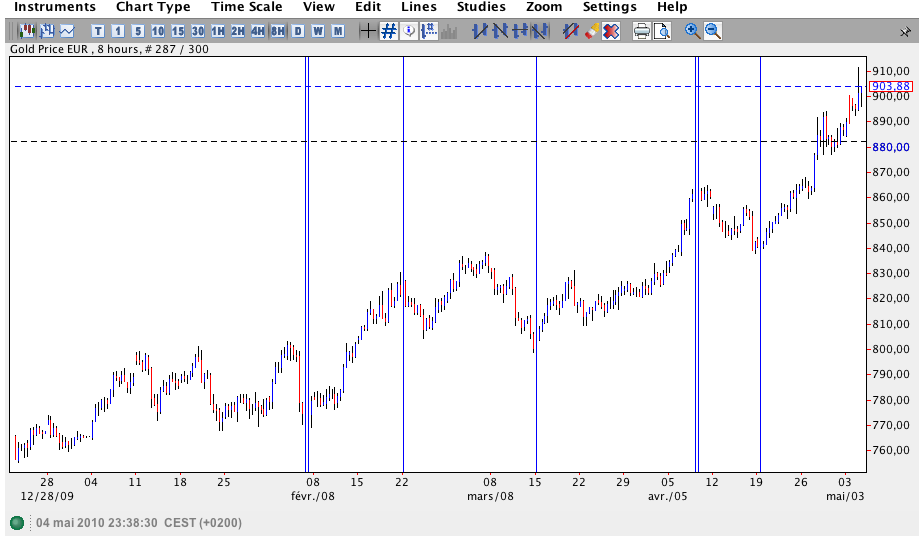Toggle the crosshair cursor
This screenshot has height=537, width=922.
[x=367, y=31]
